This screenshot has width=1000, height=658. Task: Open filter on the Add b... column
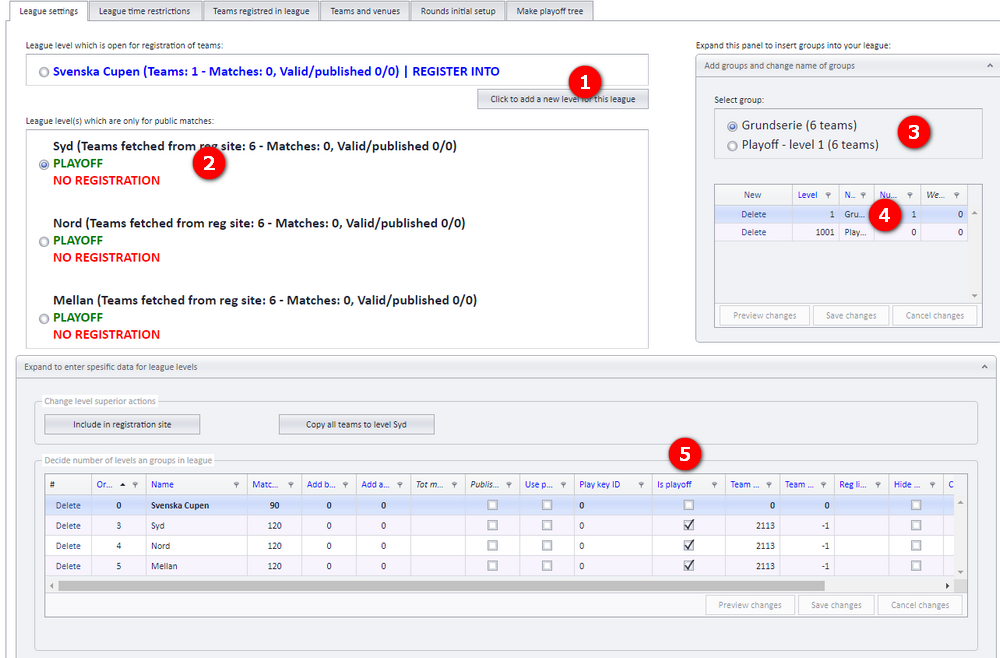point(345,485)
